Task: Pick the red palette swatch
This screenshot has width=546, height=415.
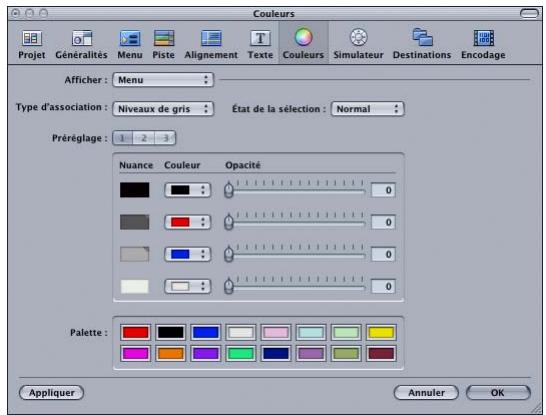Action: [135, 332]
